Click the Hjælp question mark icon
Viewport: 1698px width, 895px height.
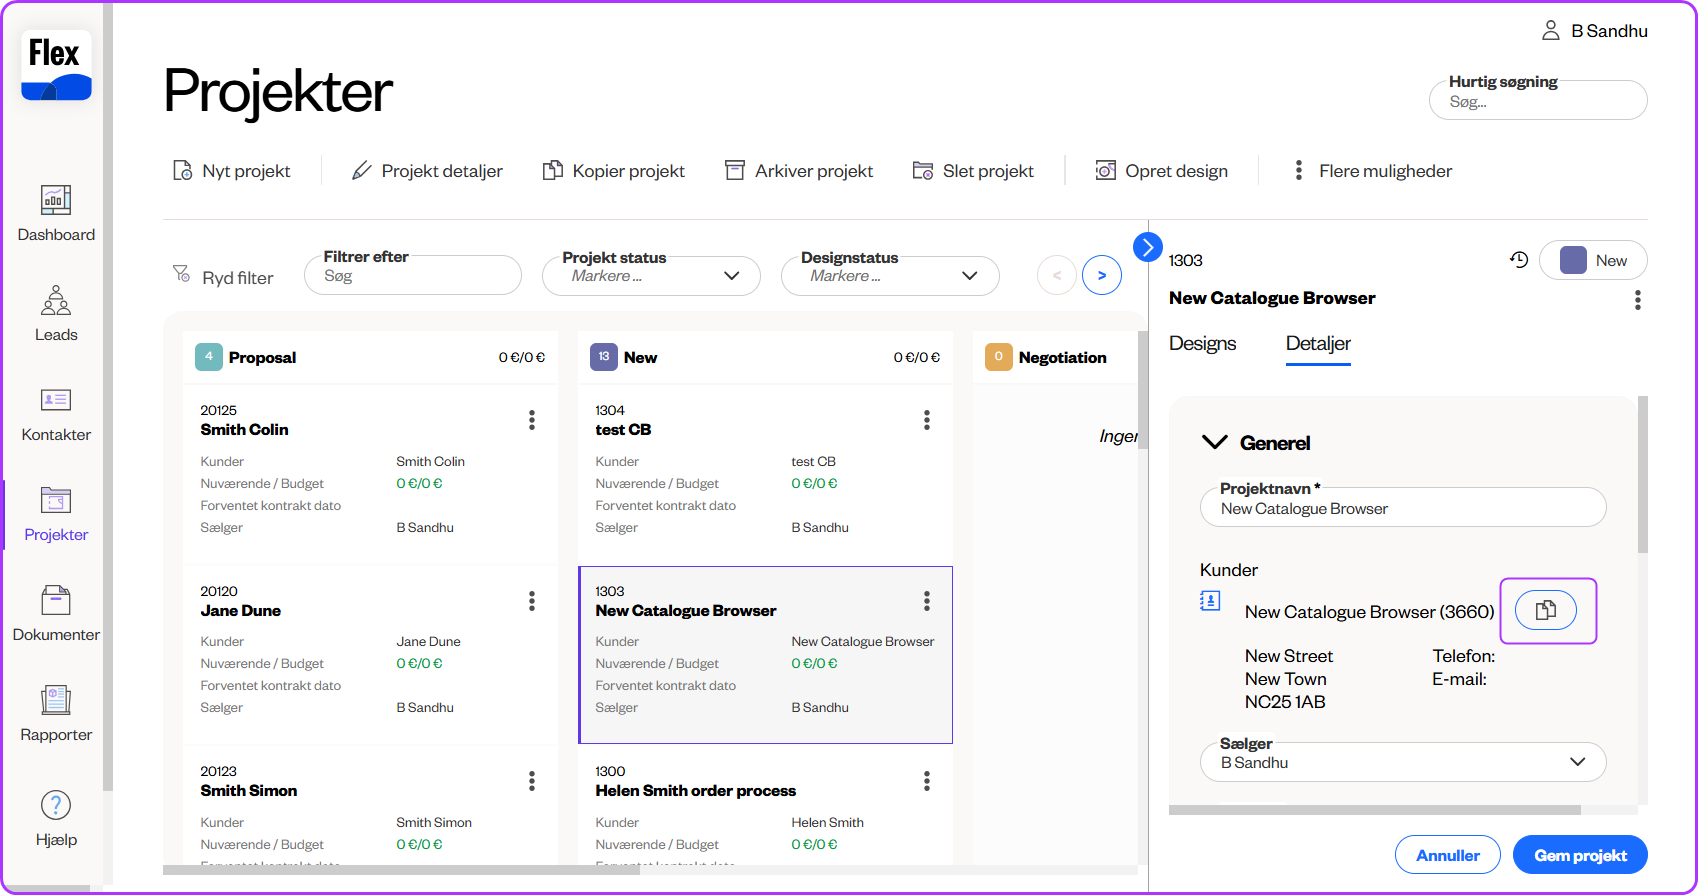coord(56,805)
